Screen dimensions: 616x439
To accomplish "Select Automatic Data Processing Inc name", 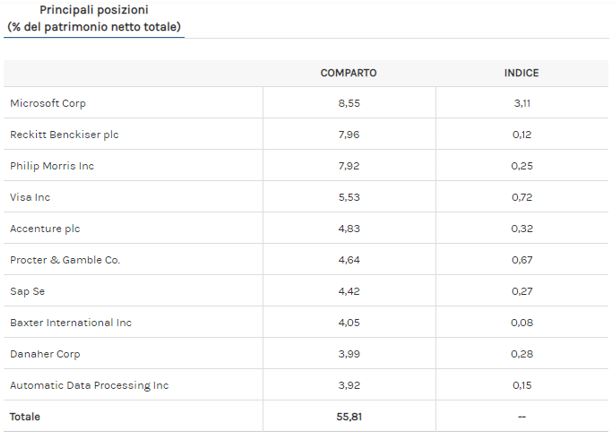I will (x=89, y=385).
